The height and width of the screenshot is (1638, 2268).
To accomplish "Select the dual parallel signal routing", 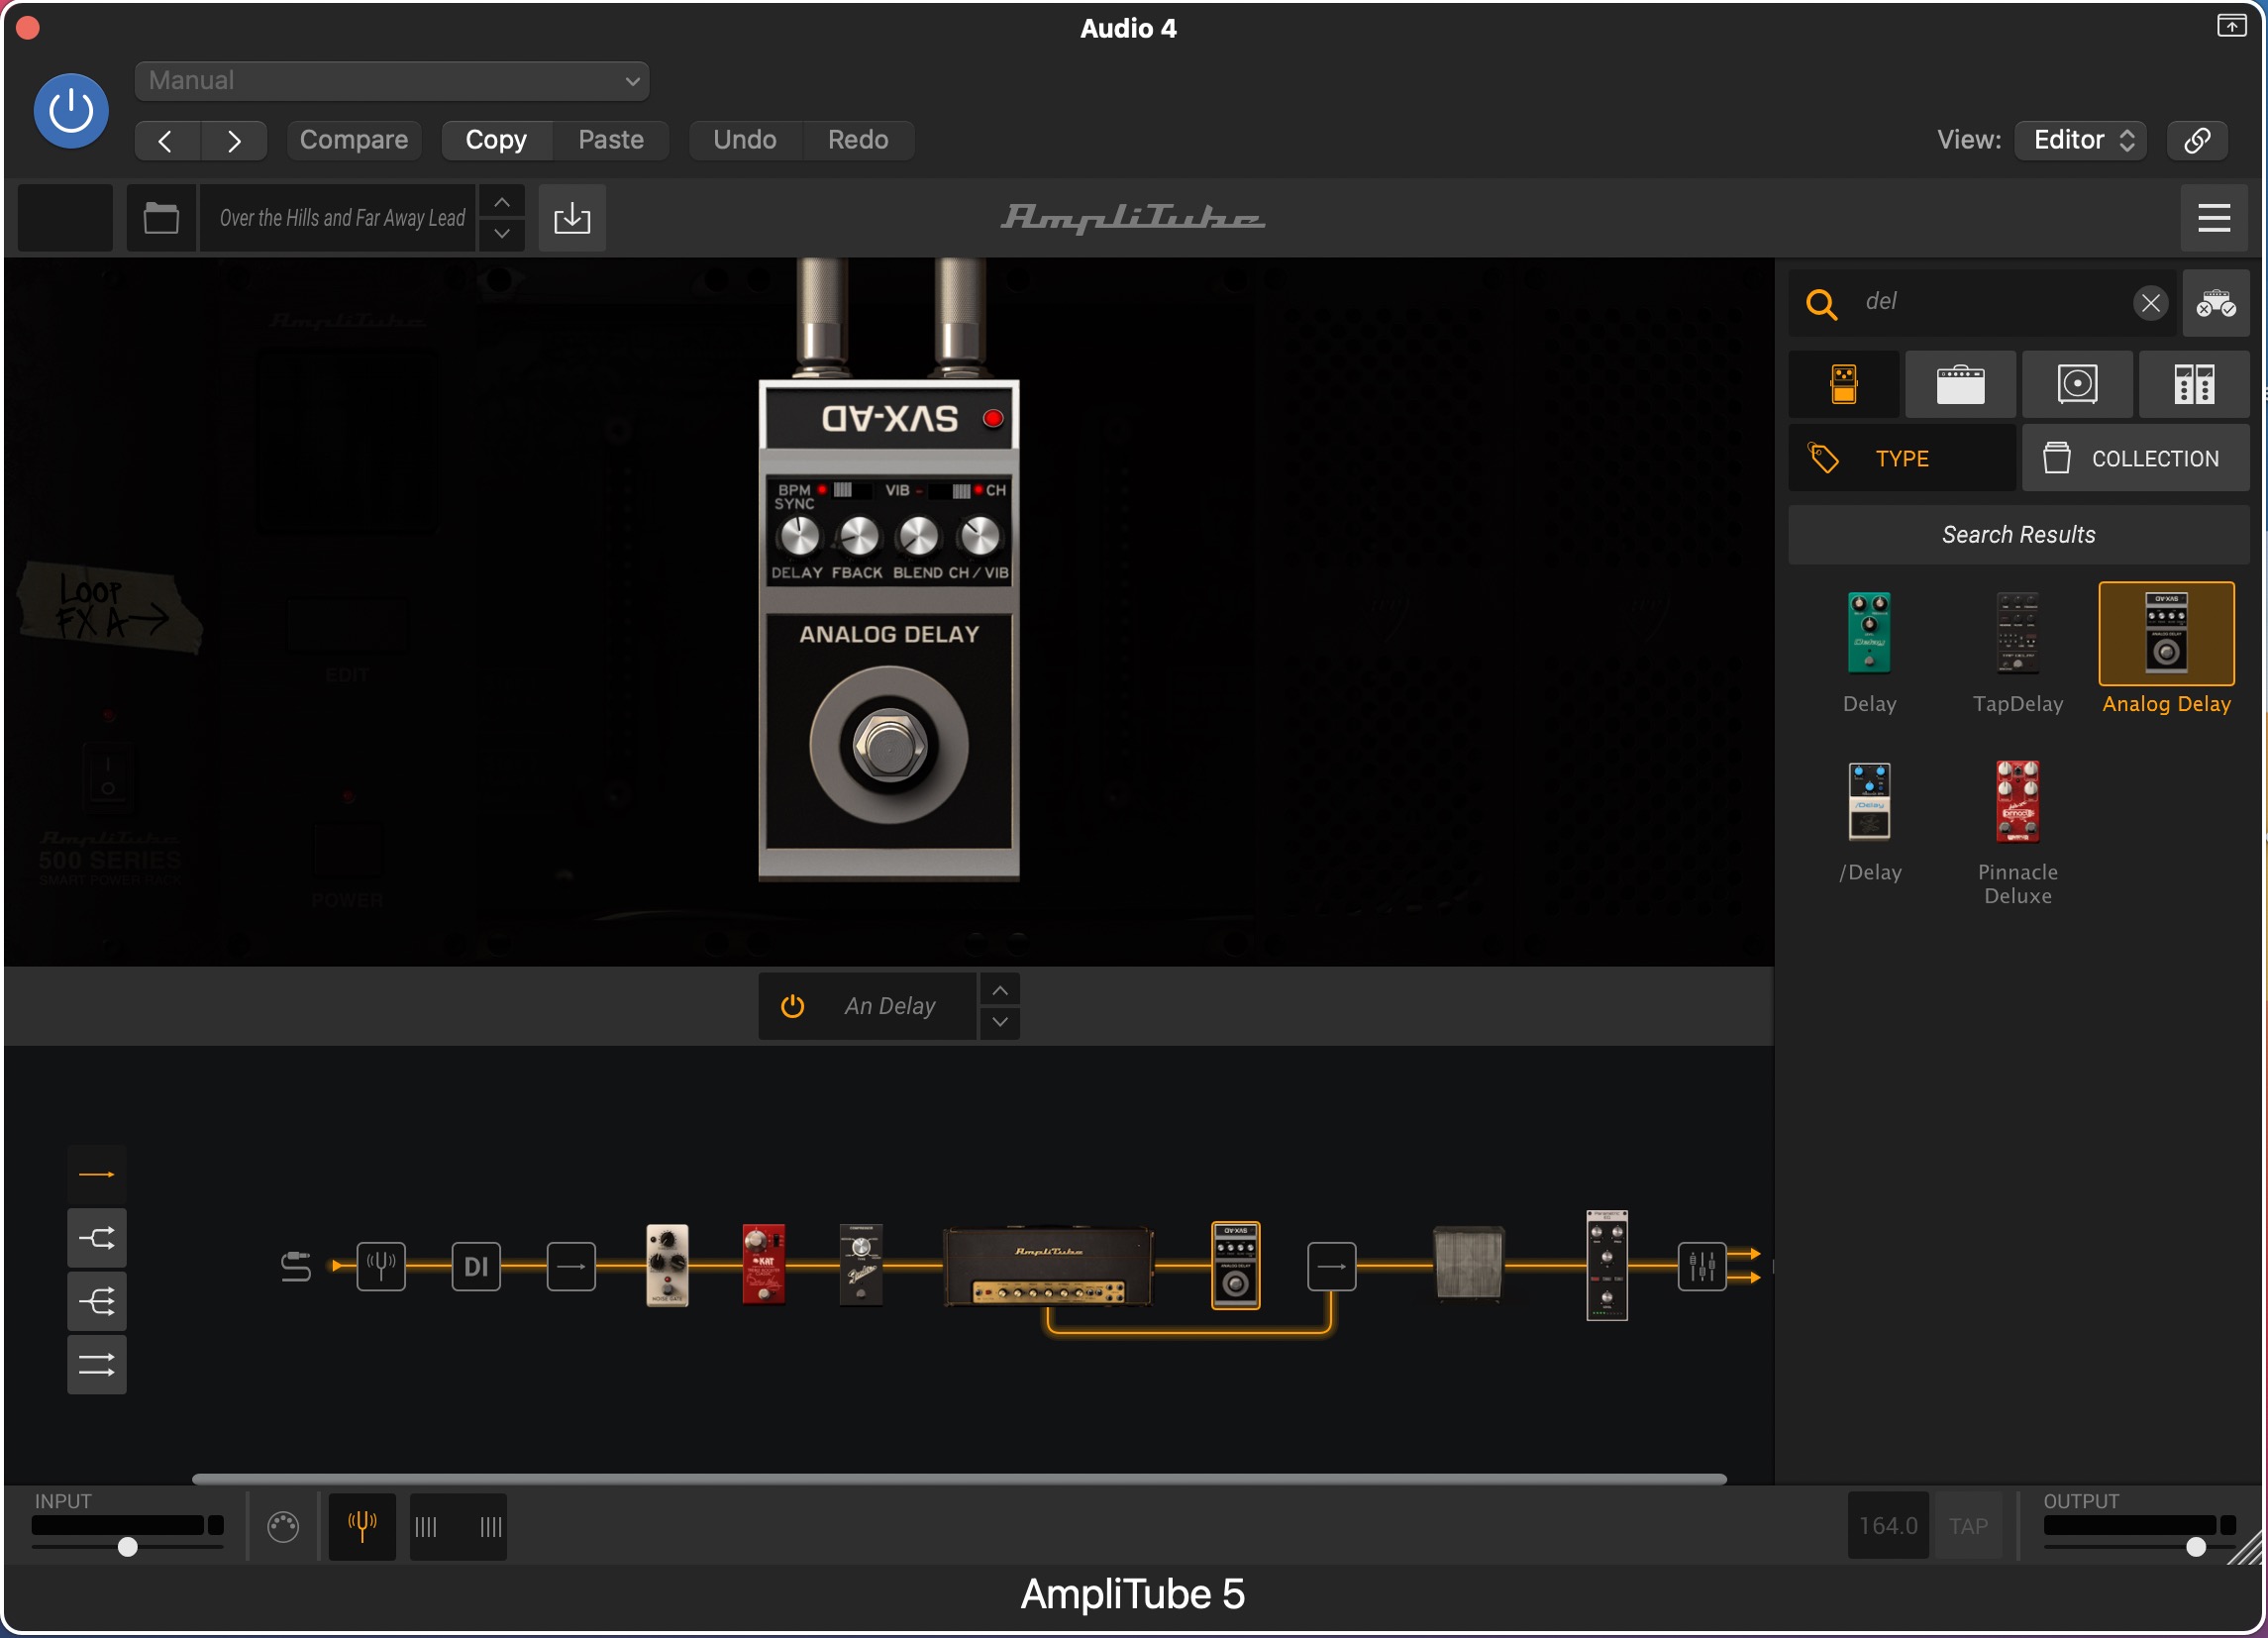I will [97, 1365].
